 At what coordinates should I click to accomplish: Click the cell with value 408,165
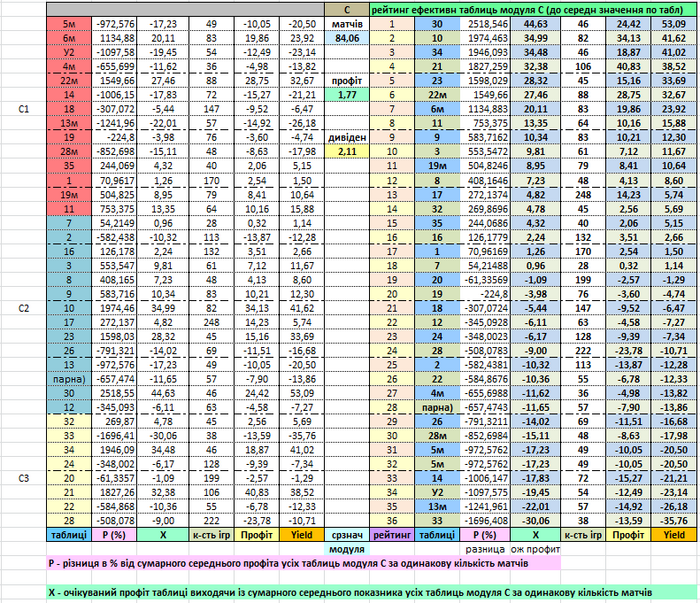tap(114, 280)
